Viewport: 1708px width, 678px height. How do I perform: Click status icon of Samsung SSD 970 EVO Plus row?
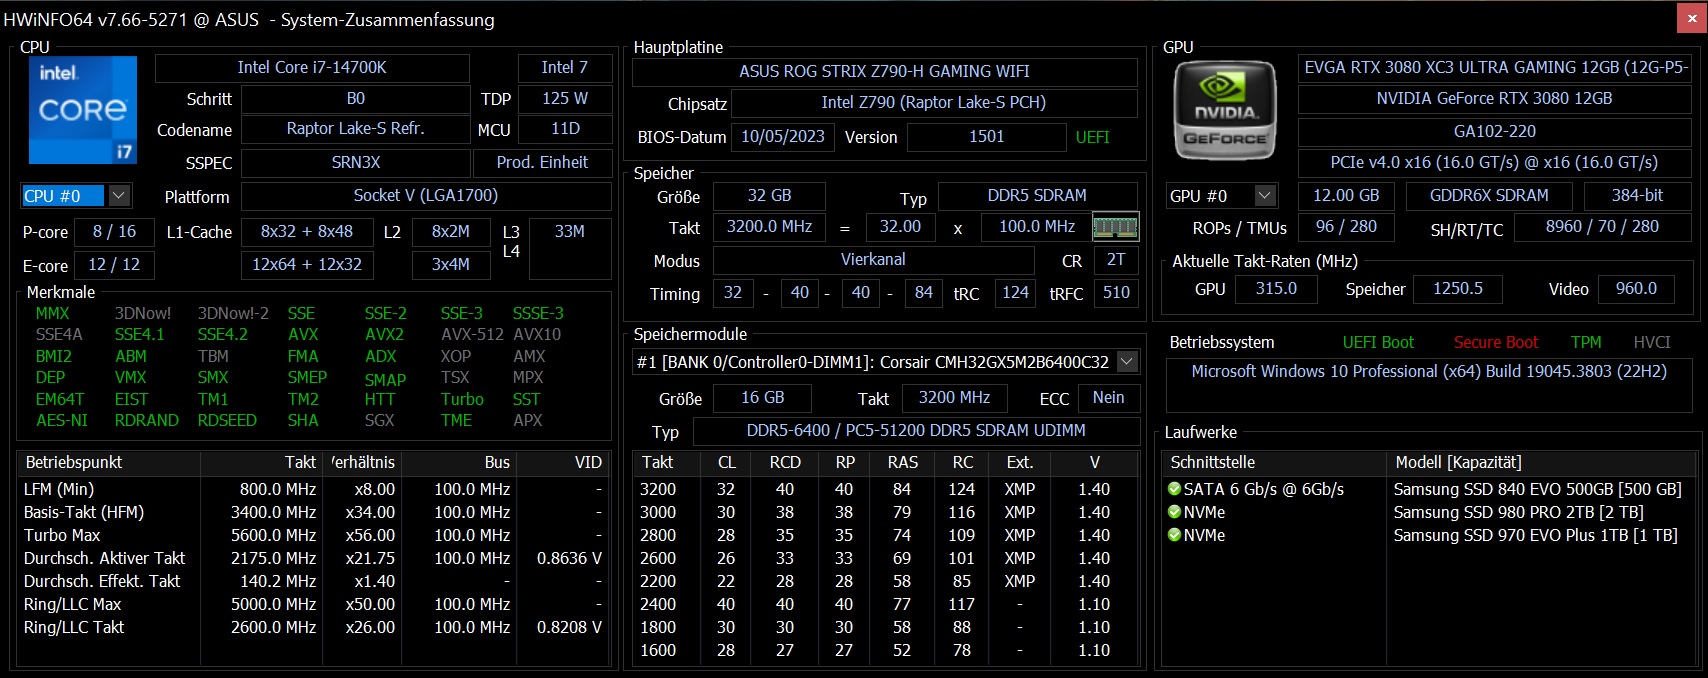coord(1175,535)
